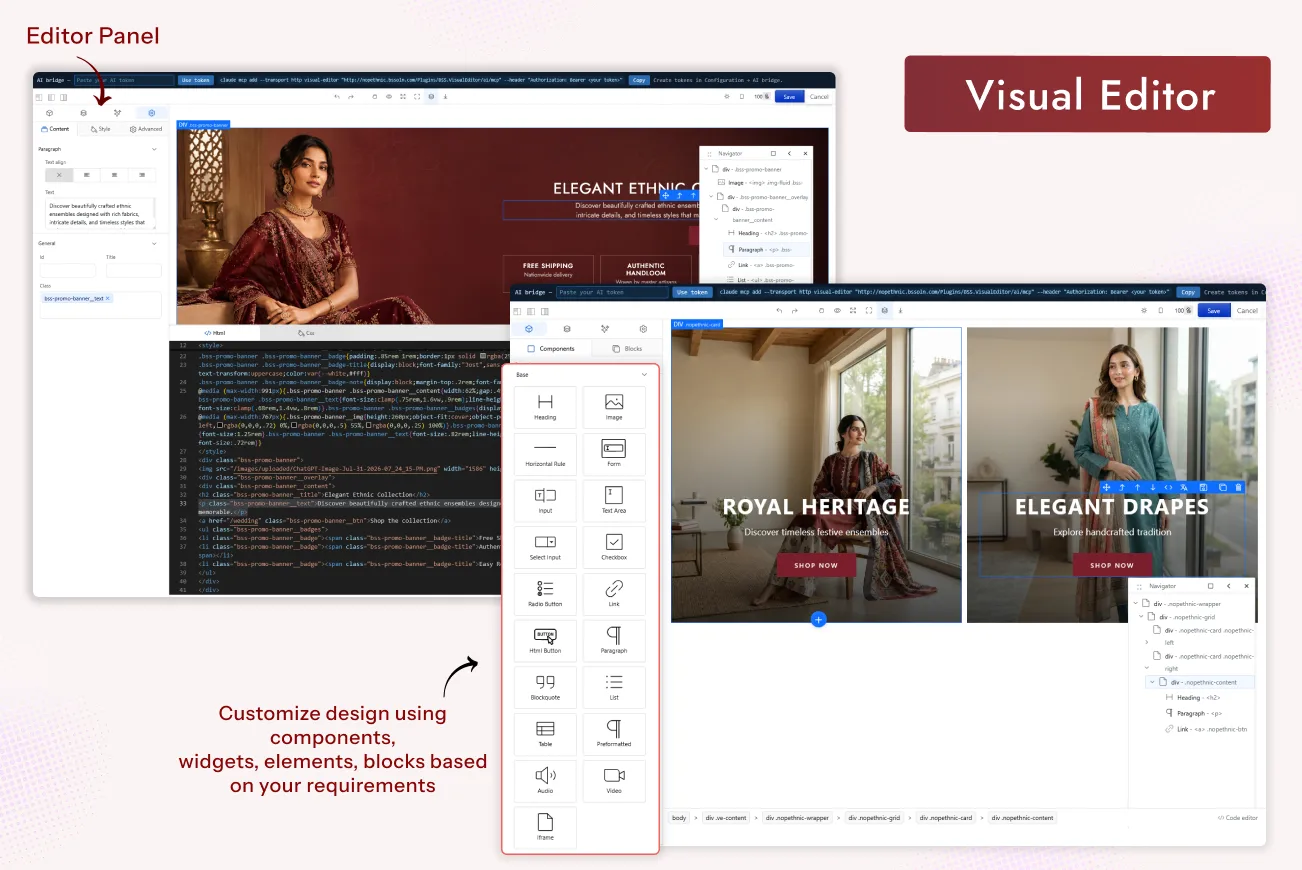
Task: Collapse the Paragraph section in back editor
Action: [x=154, y=149]
